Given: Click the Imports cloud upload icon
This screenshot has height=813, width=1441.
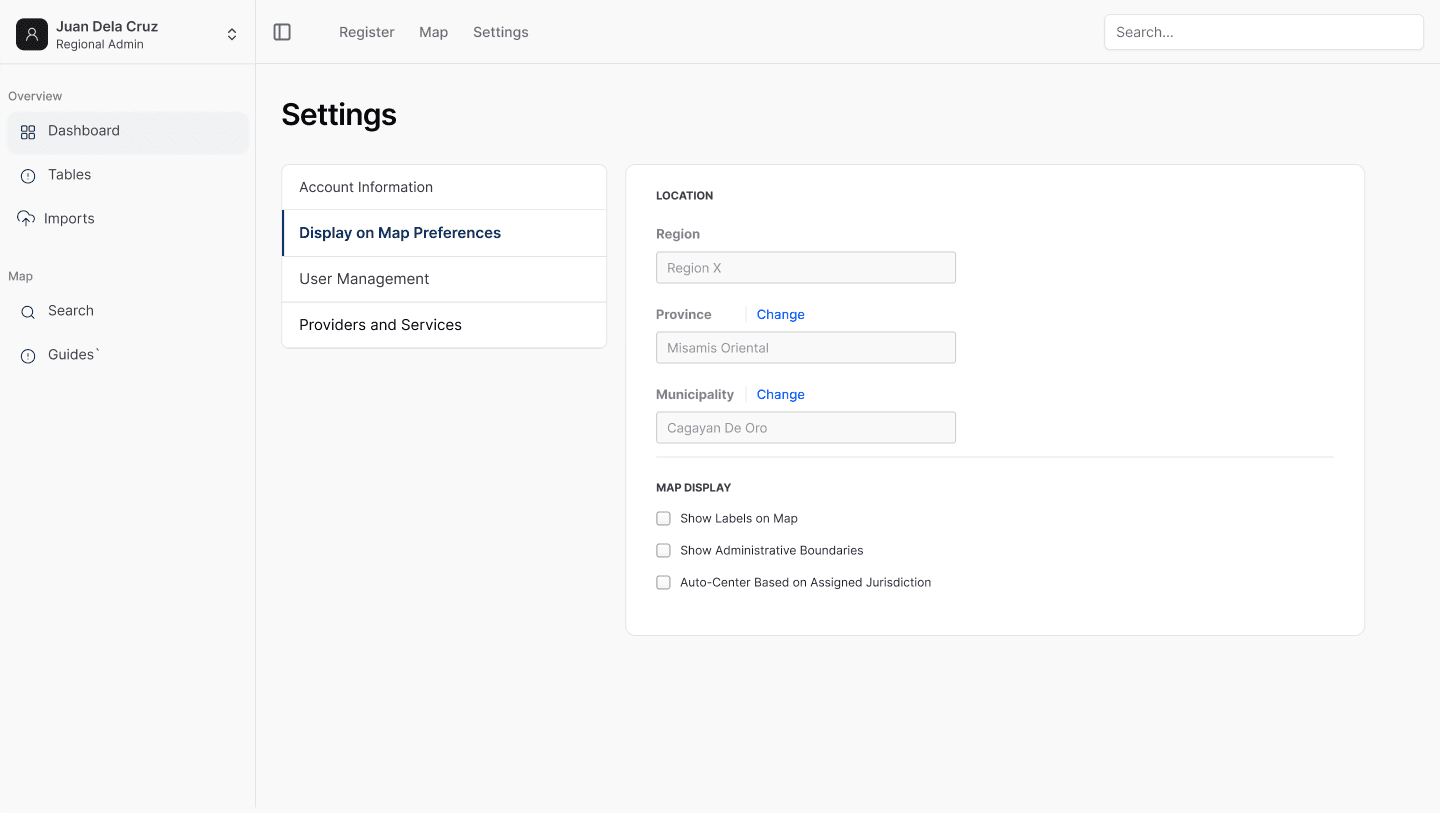Looking at the screenshot, I should pyautogui.click(x=26, y=218).
